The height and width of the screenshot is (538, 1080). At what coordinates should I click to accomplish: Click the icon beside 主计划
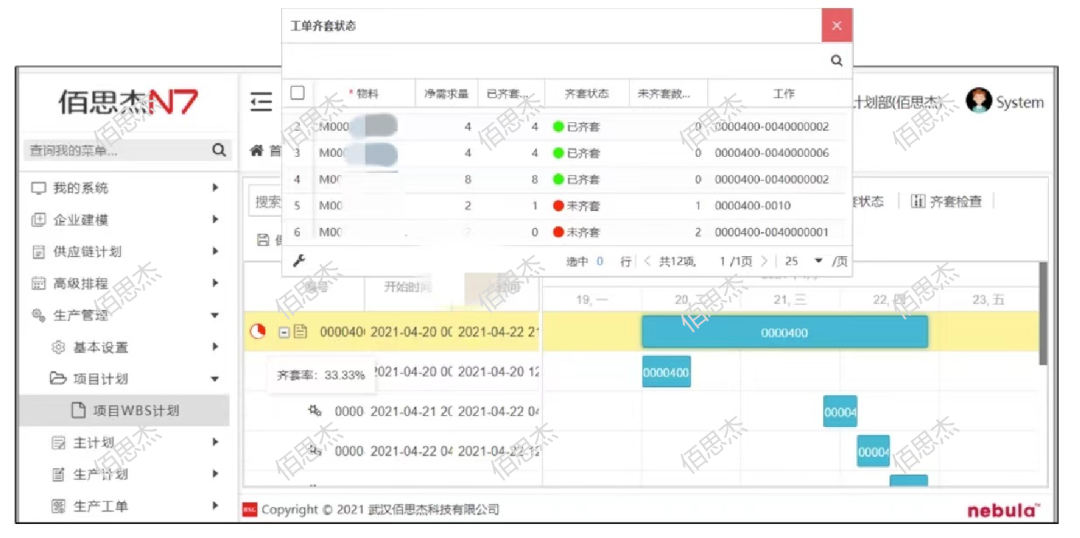pos(59,442)
